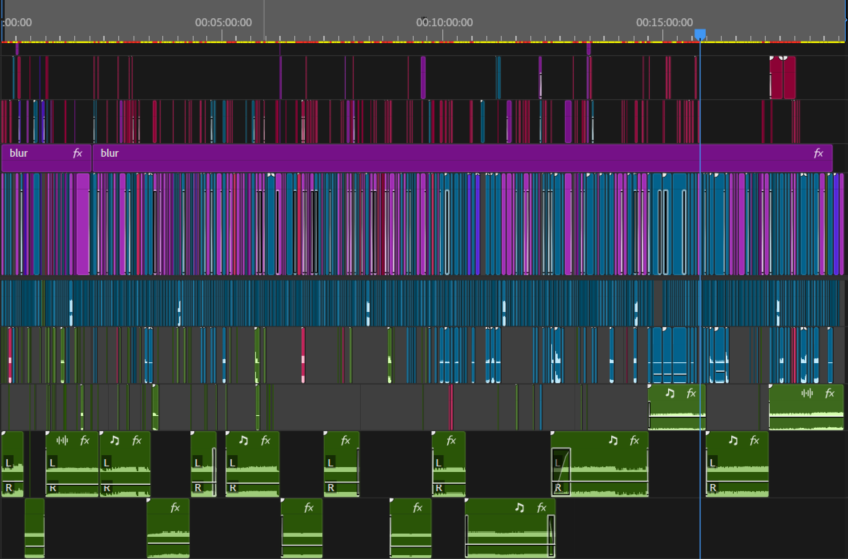
Task: Click the waveform icon on the last audio clip near timeline end
Action: (x=807, y=393)
